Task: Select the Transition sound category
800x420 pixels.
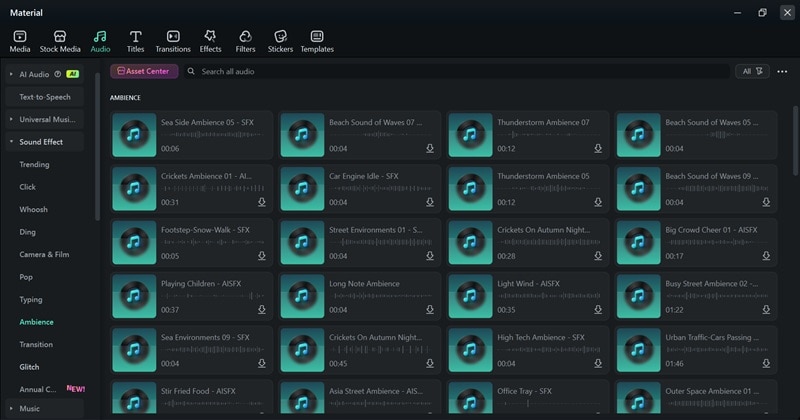Action: tap(36, 344)
